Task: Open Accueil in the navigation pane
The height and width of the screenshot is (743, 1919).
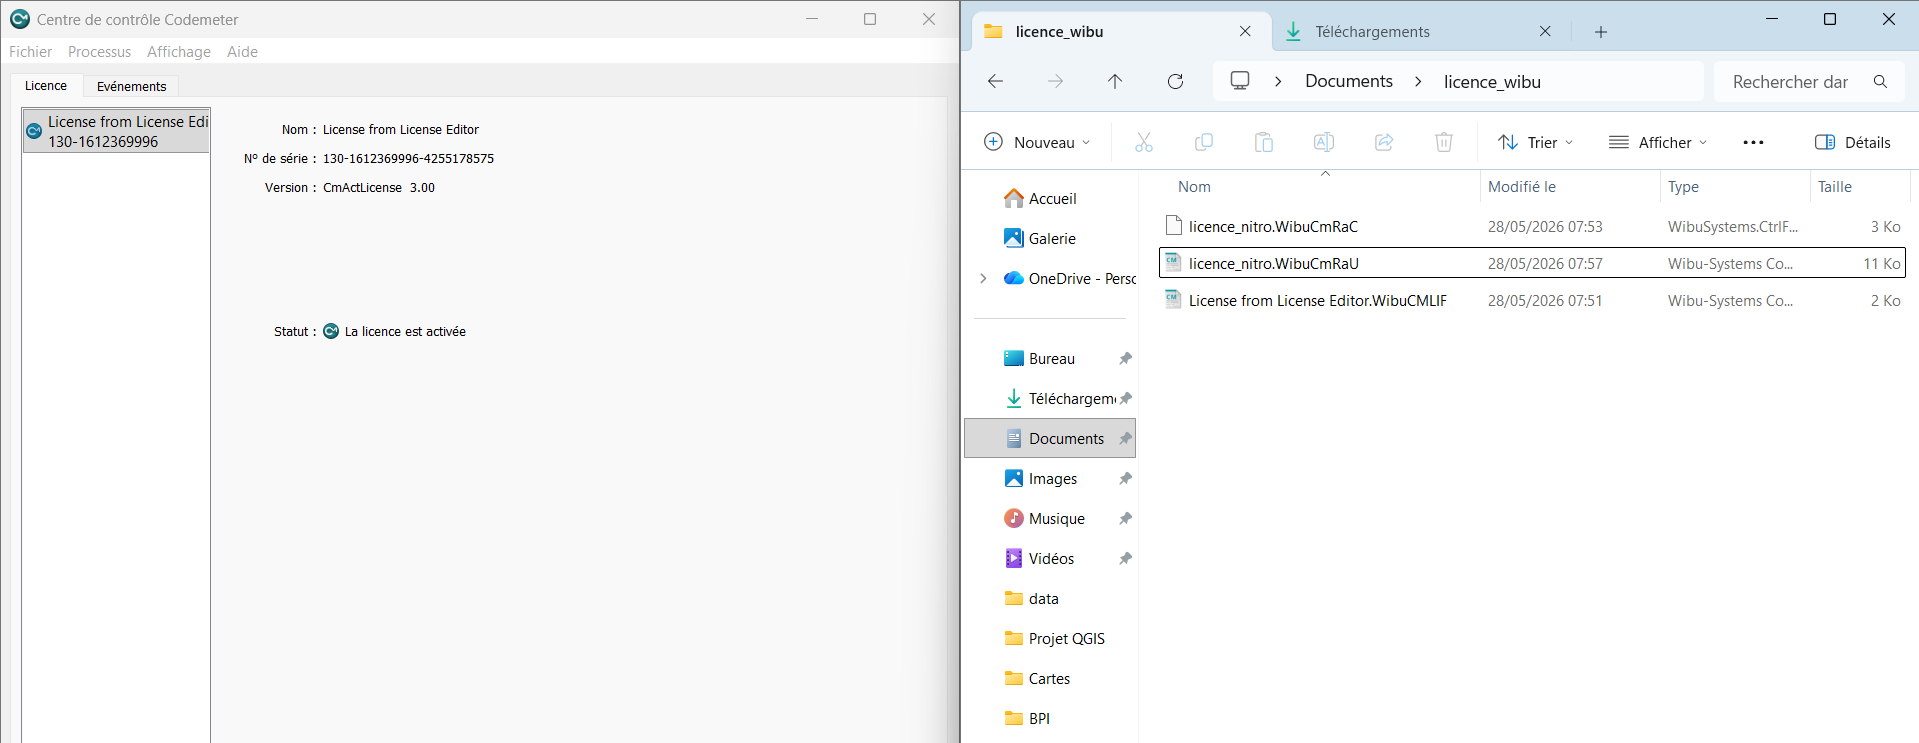Action: [x=1040, y=198]
